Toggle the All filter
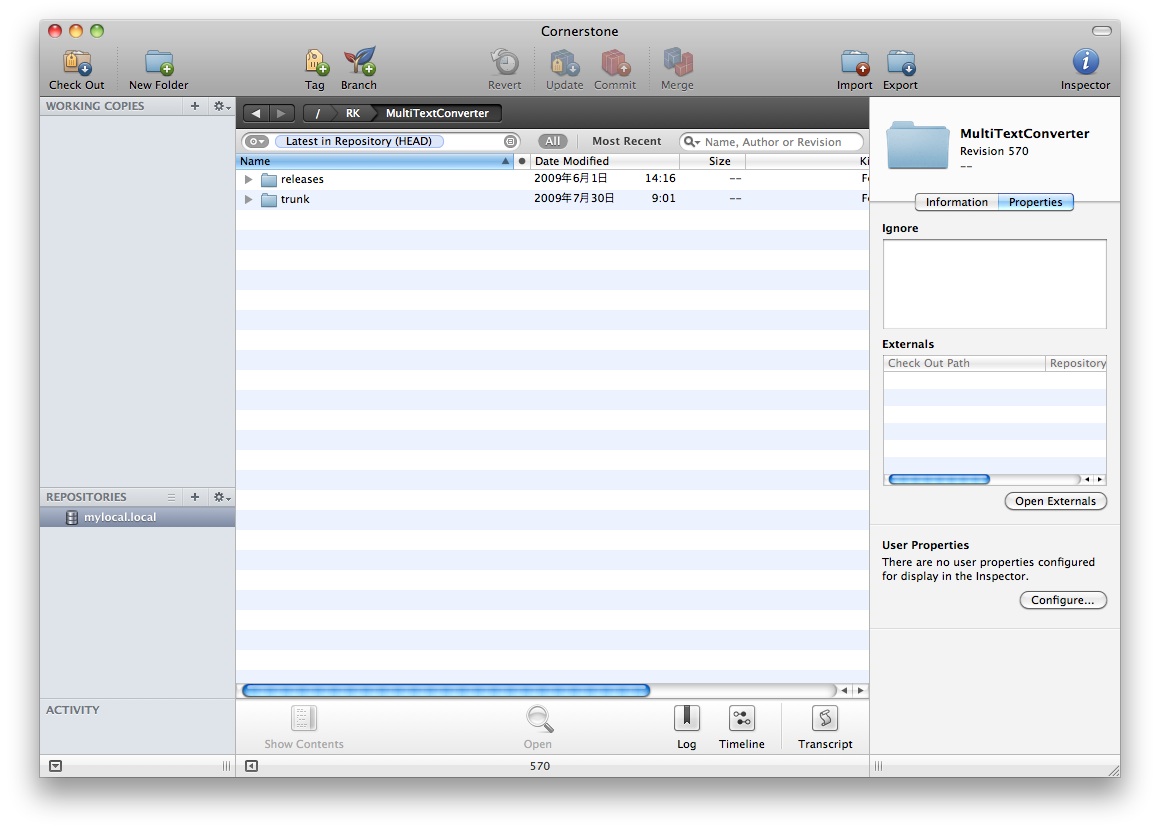This screenshot has height=837, width=1160. [553, 141]
